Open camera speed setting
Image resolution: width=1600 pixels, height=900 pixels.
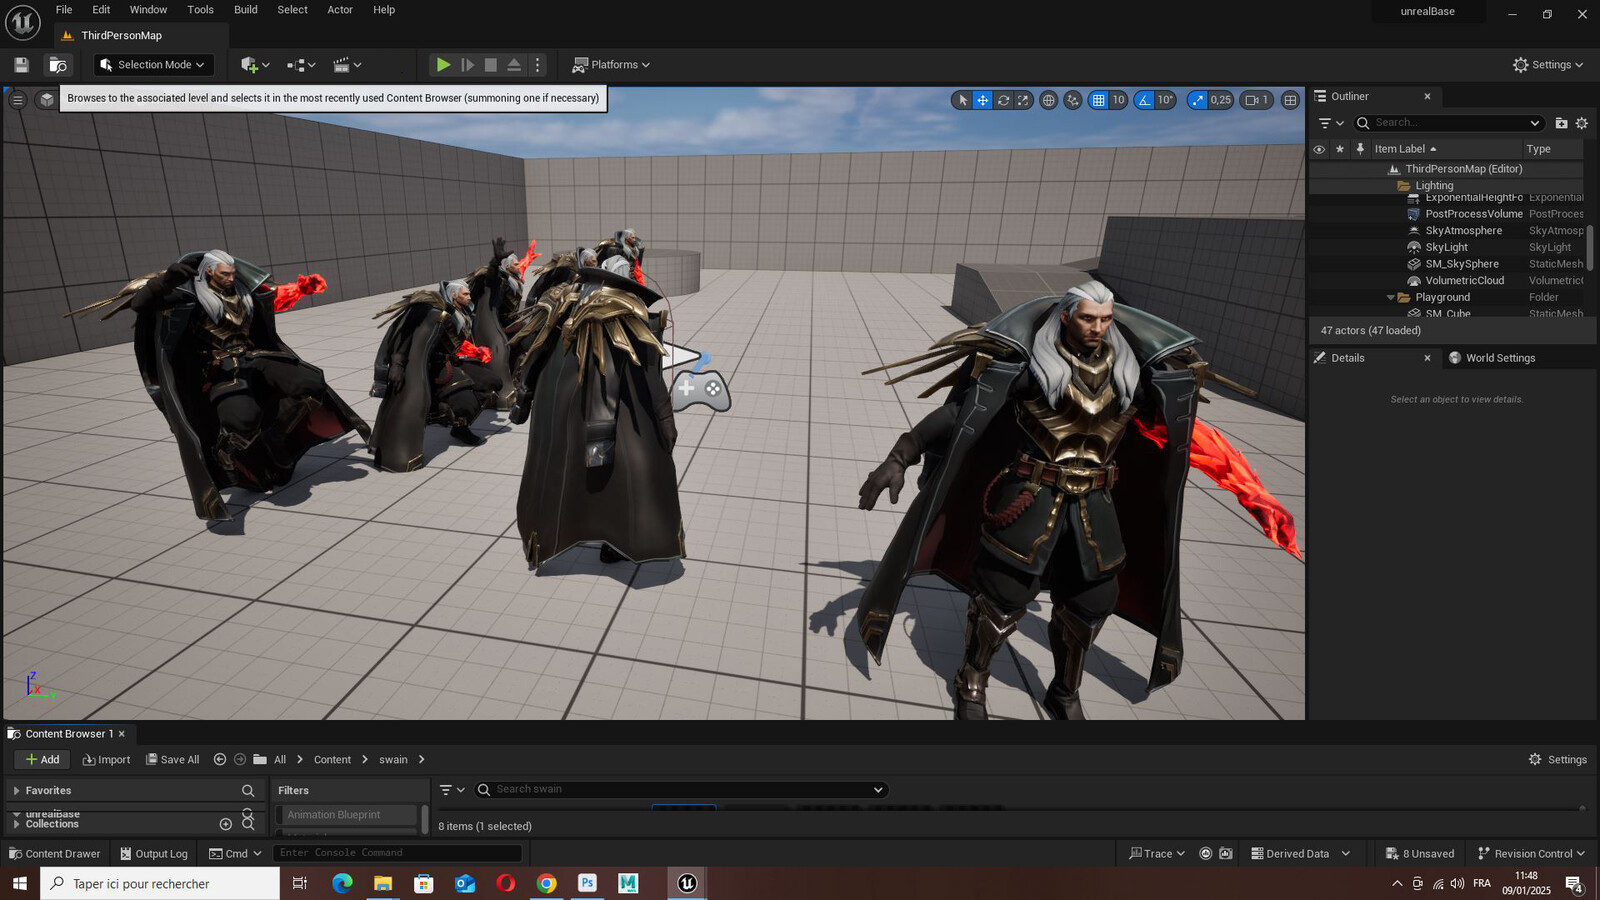[1257, 100]
